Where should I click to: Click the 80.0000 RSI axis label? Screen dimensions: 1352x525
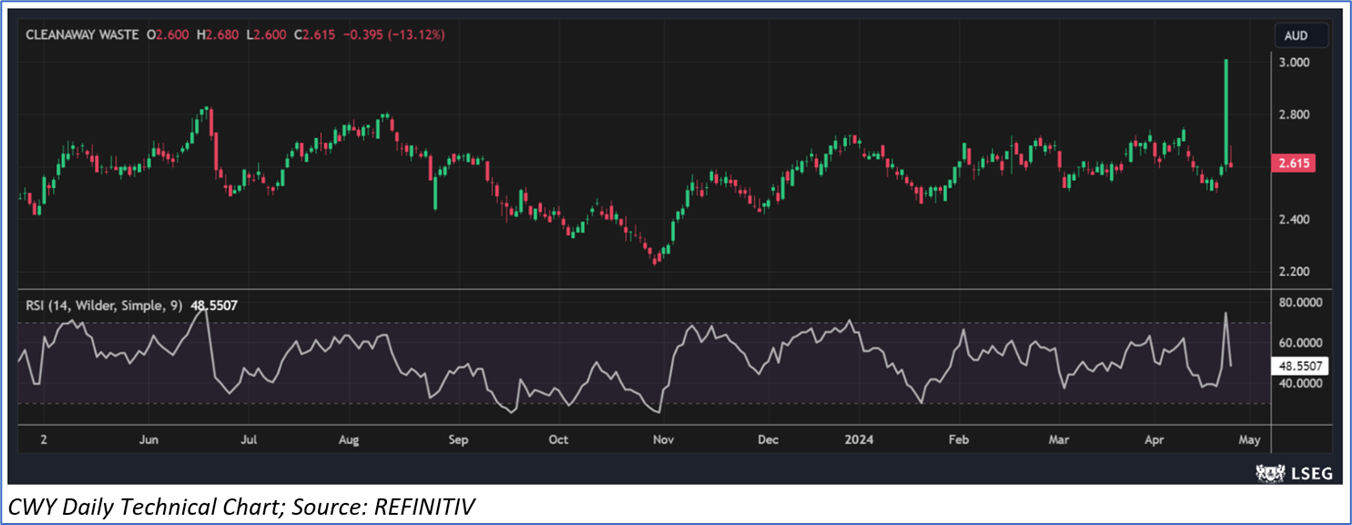click(1303, 302)
